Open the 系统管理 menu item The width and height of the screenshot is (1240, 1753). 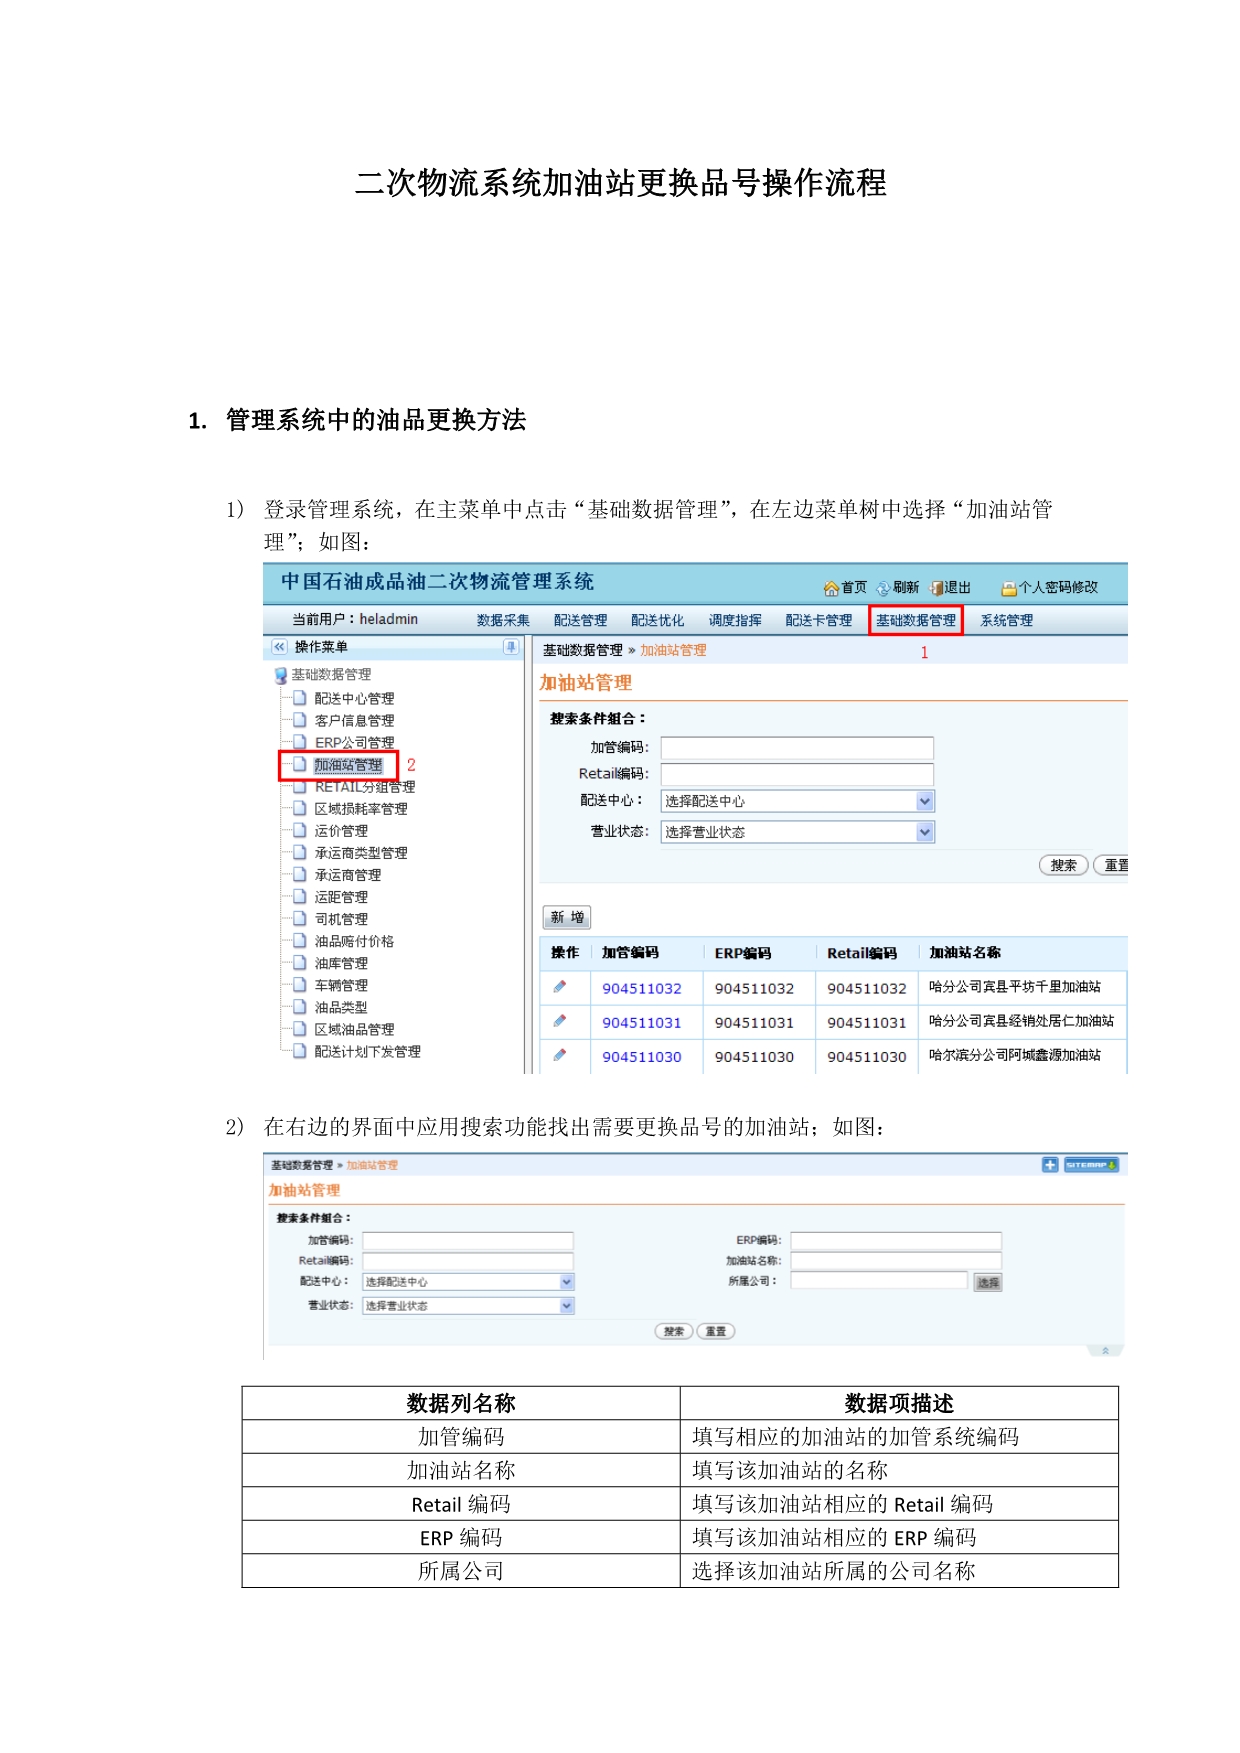1006,620
